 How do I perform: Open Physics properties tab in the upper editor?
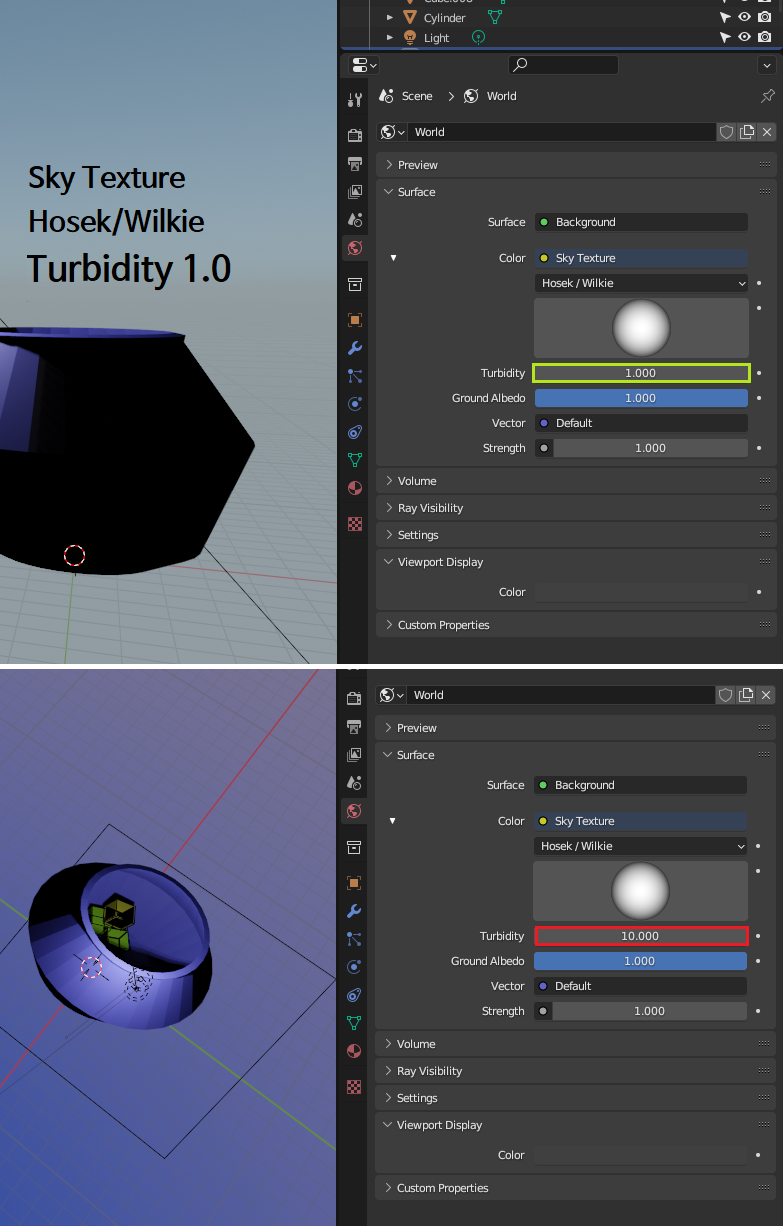tap(355, 404)
